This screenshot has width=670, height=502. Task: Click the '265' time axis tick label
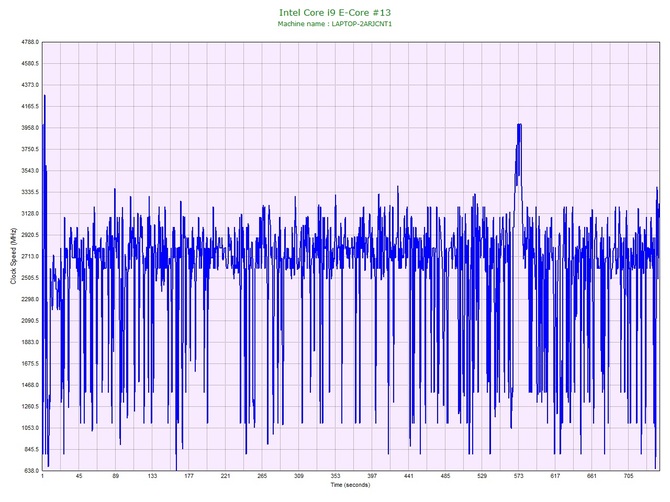(x=262, y=476)
